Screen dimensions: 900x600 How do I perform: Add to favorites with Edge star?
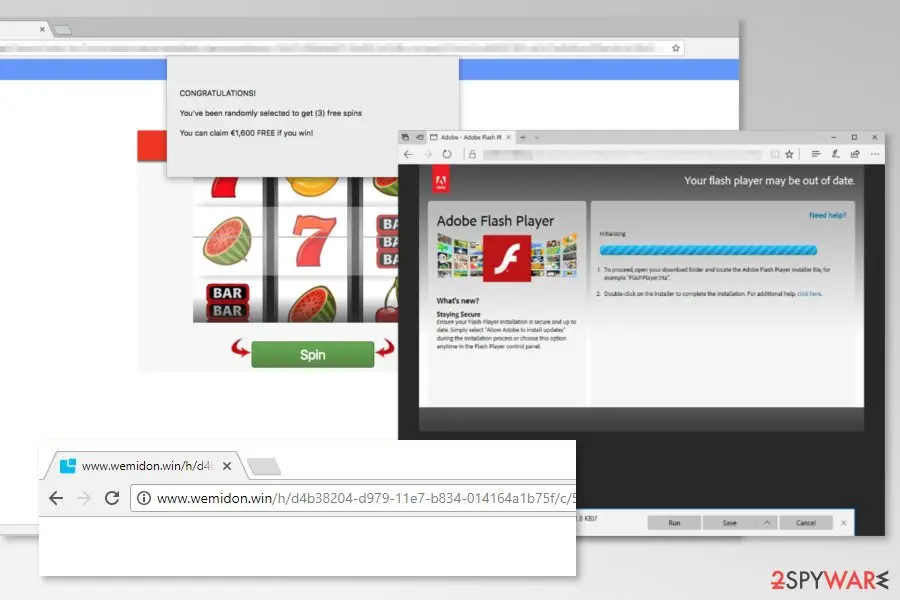pos(789,154)
